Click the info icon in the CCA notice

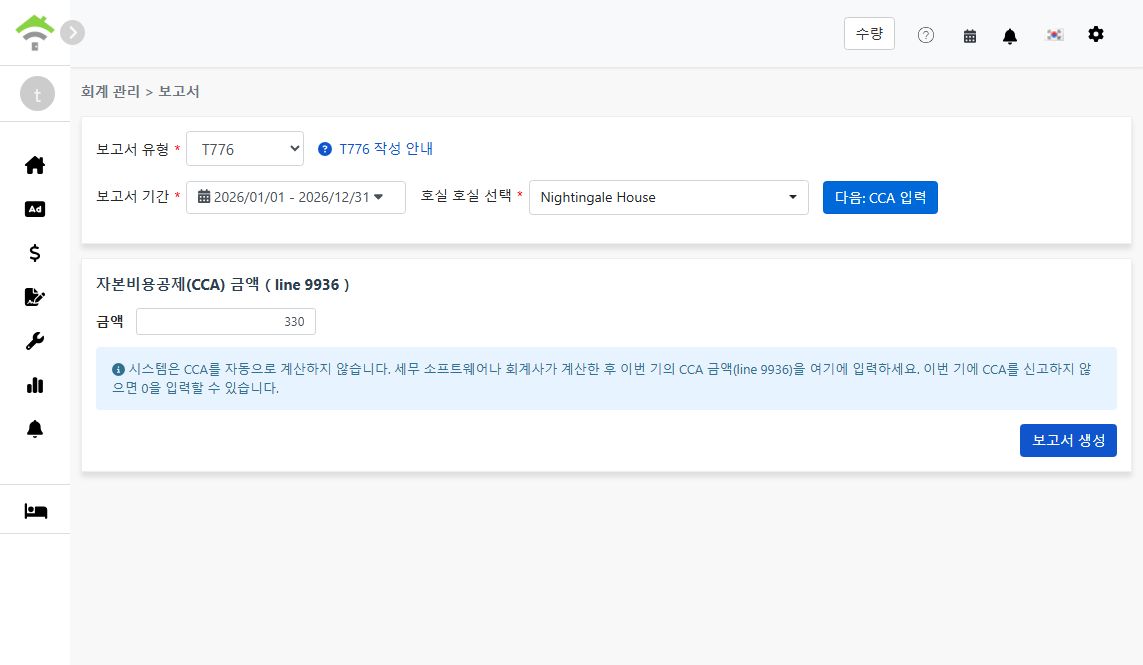coord(118,370)
